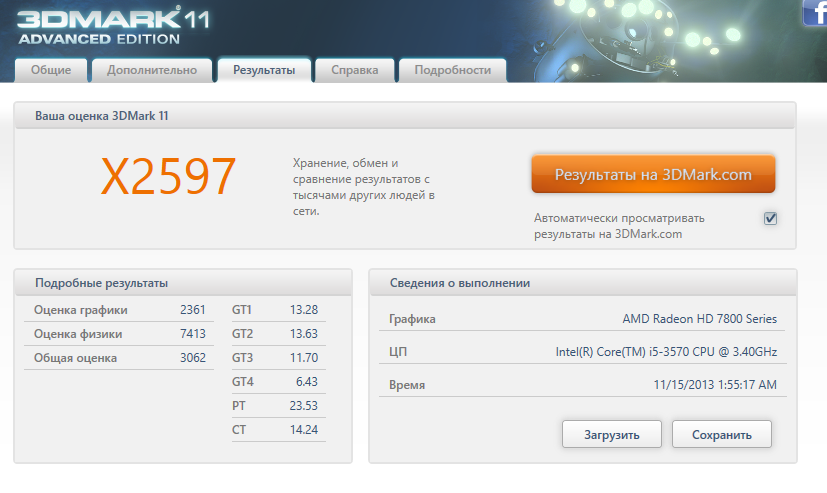Click the X2597 score value
The height and width of the screenshot is (493, 827).
tap(168, 177)
